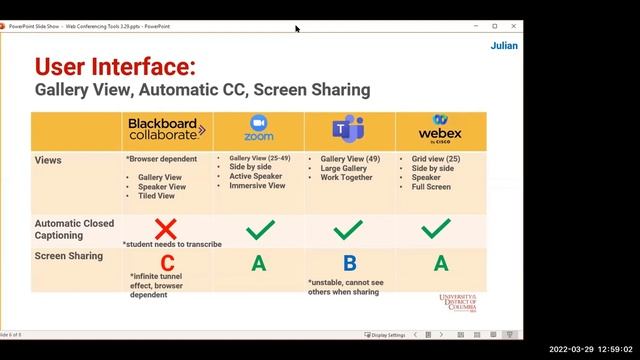Viewport: 640px width, 360px height.
Task: Close the PowerPoint Slide Show window
Action: (x=513, y=26)
